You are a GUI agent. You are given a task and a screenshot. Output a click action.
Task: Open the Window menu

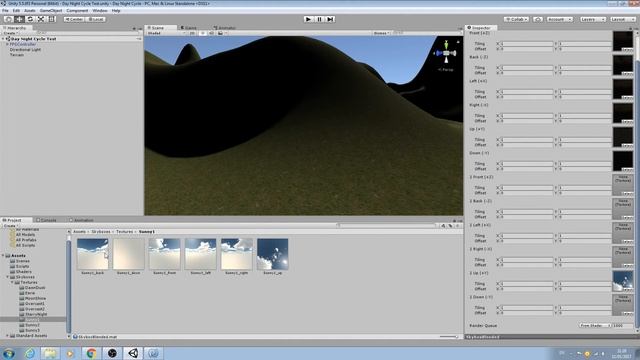tap(100, 11)
